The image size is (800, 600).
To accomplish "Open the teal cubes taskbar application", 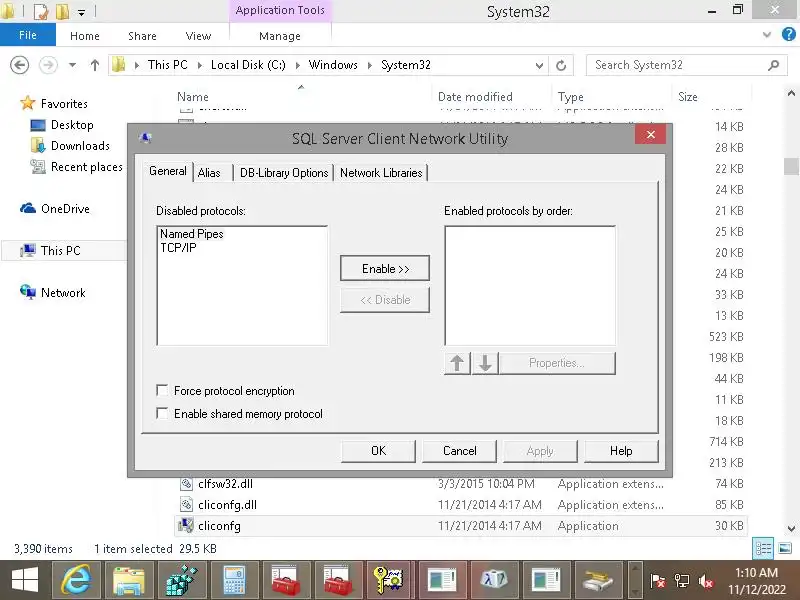I will (x=182, y=581).
